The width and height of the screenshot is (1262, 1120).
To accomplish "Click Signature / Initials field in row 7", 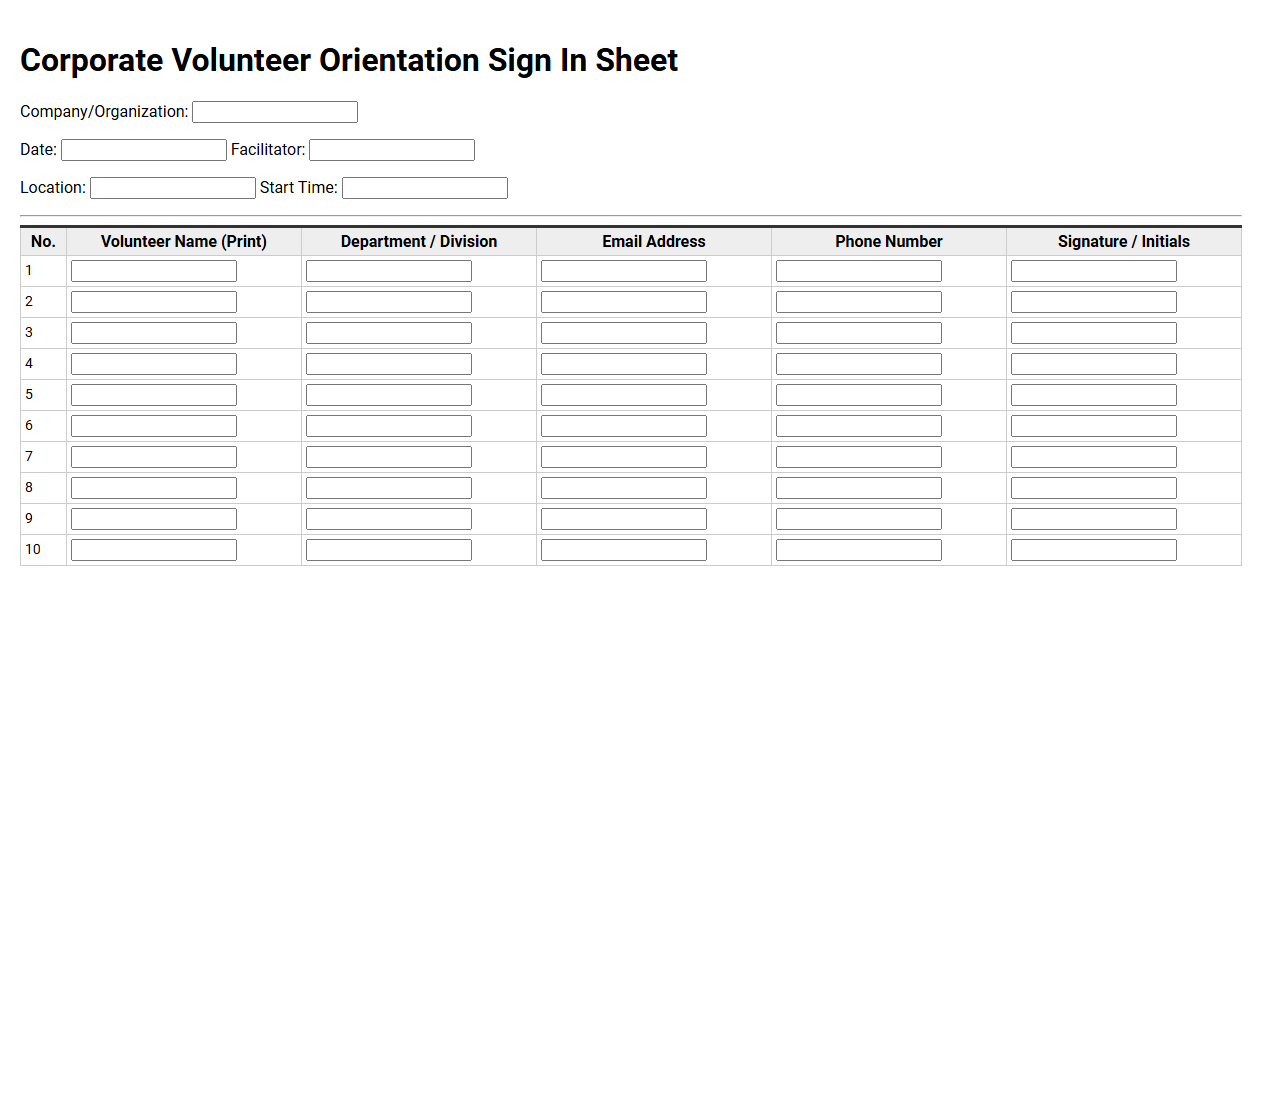I will [x=1094, y=457].
